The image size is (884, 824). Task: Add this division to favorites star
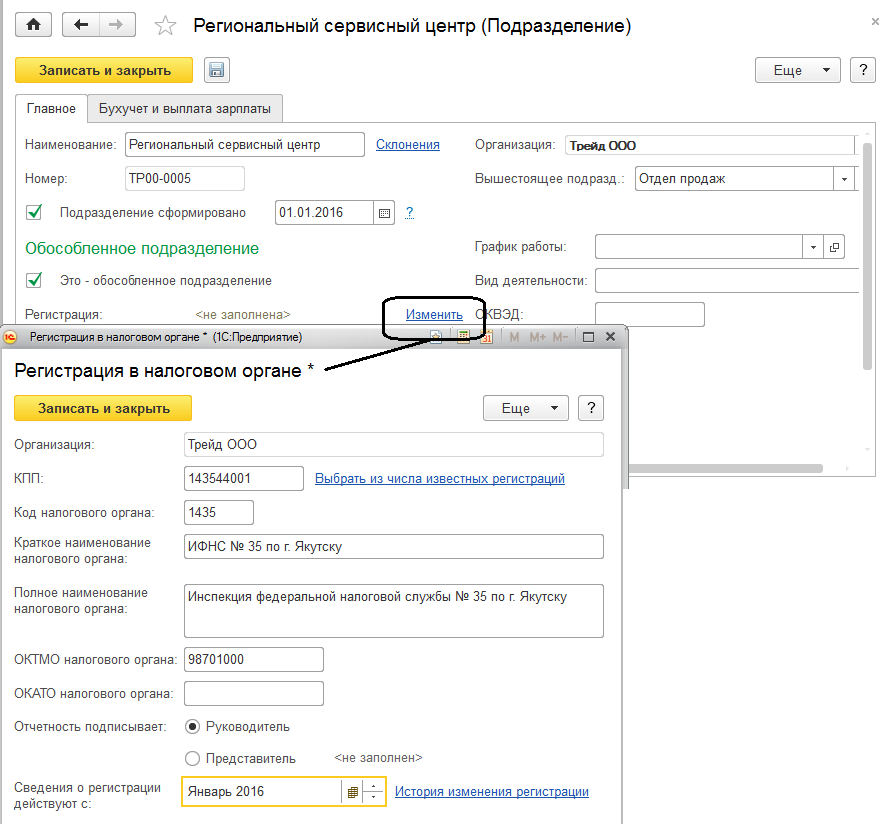[x=165, y=25]
